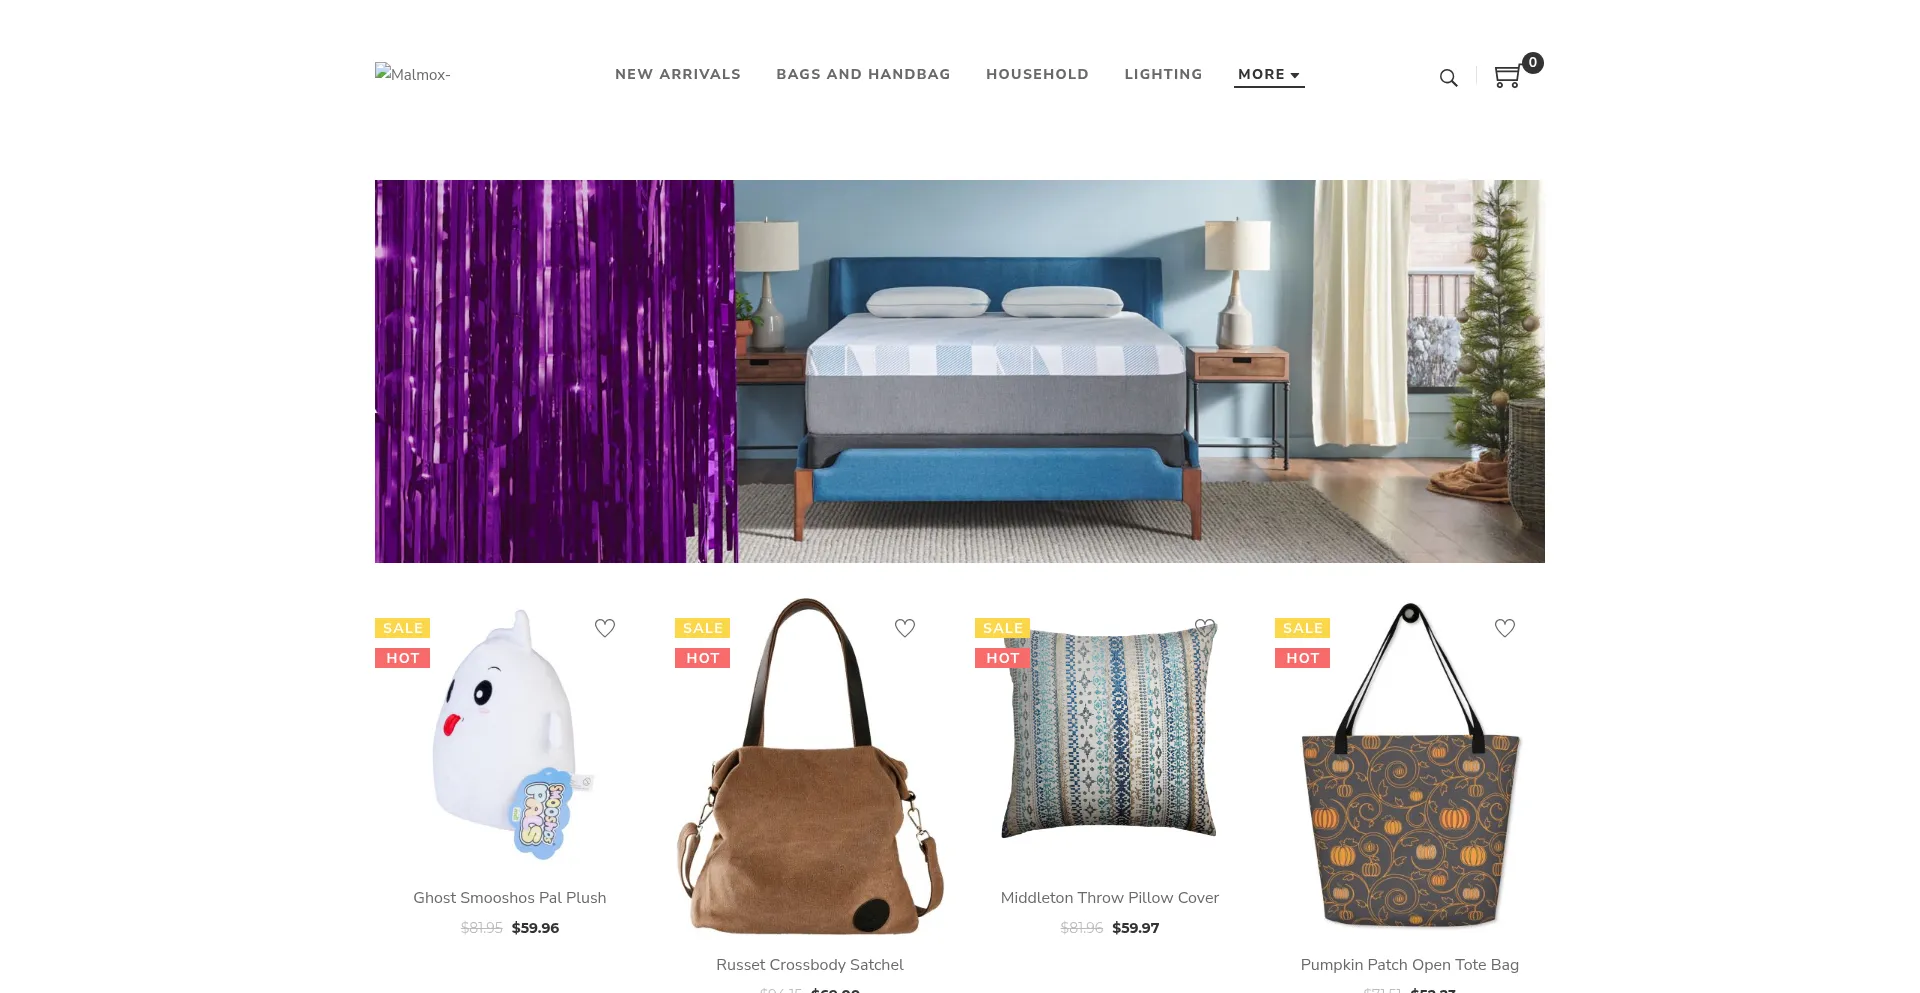
Task: Select the Lighting menu item
Action: (1163, 74)
